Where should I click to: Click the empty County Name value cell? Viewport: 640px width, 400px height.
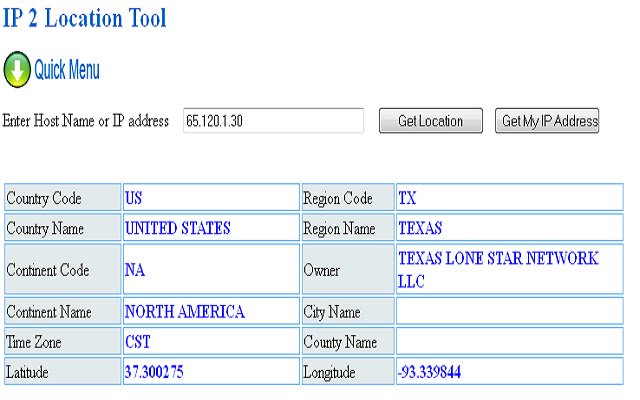510,342
